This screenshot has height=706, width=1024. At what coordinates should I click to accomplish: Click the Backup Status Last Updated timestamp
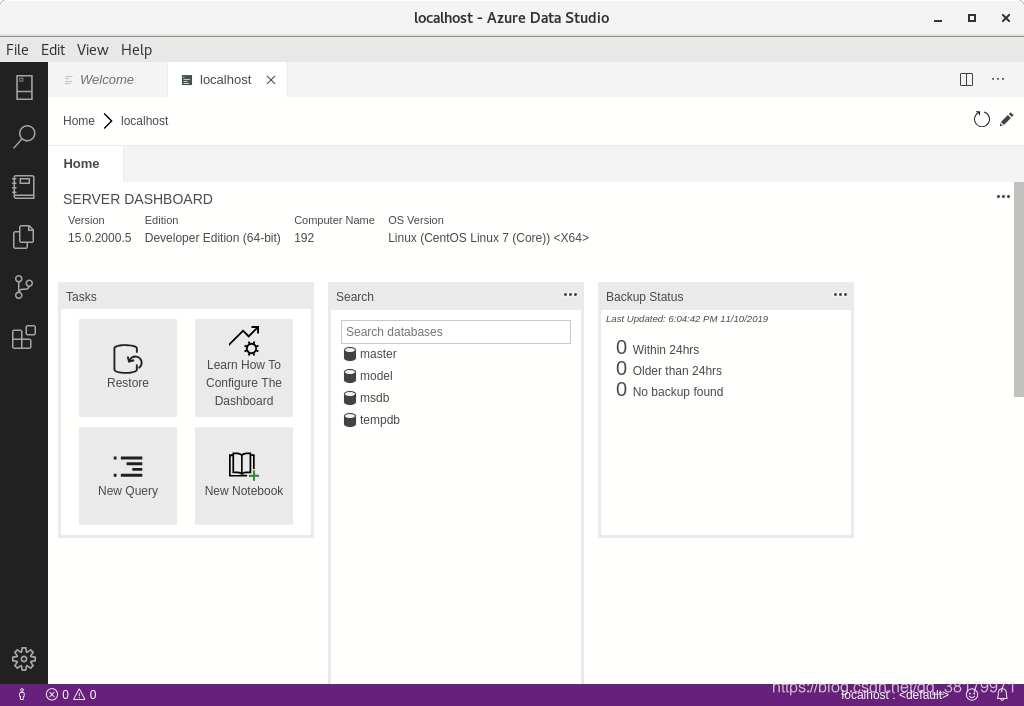point(687,319)
